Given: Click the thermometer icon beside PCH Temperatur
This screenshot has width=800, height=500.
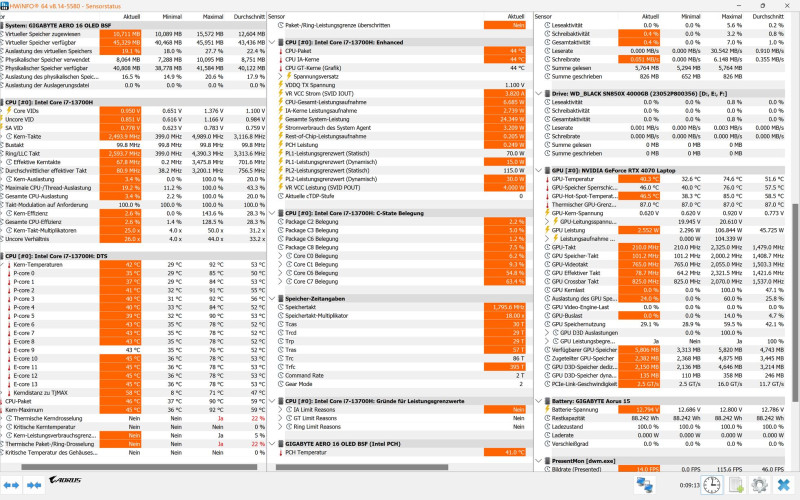Looking at the screenshot, I should 281,453.
